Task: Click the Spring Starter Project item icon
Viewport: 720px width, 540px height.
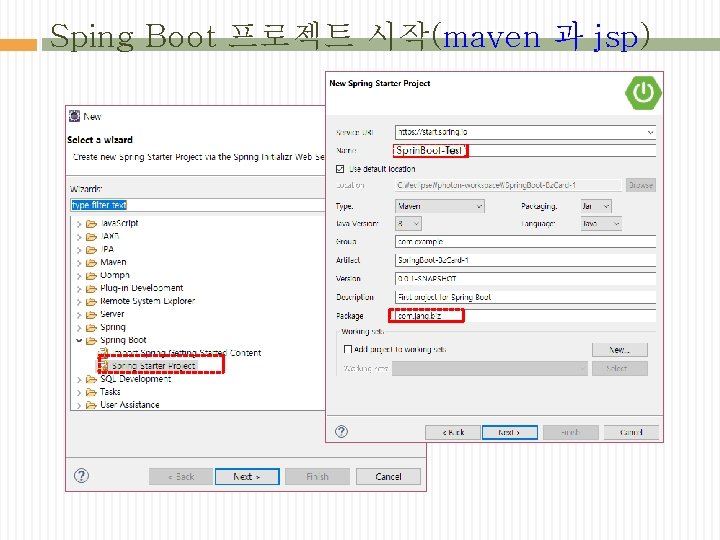Action: [104, 366]
